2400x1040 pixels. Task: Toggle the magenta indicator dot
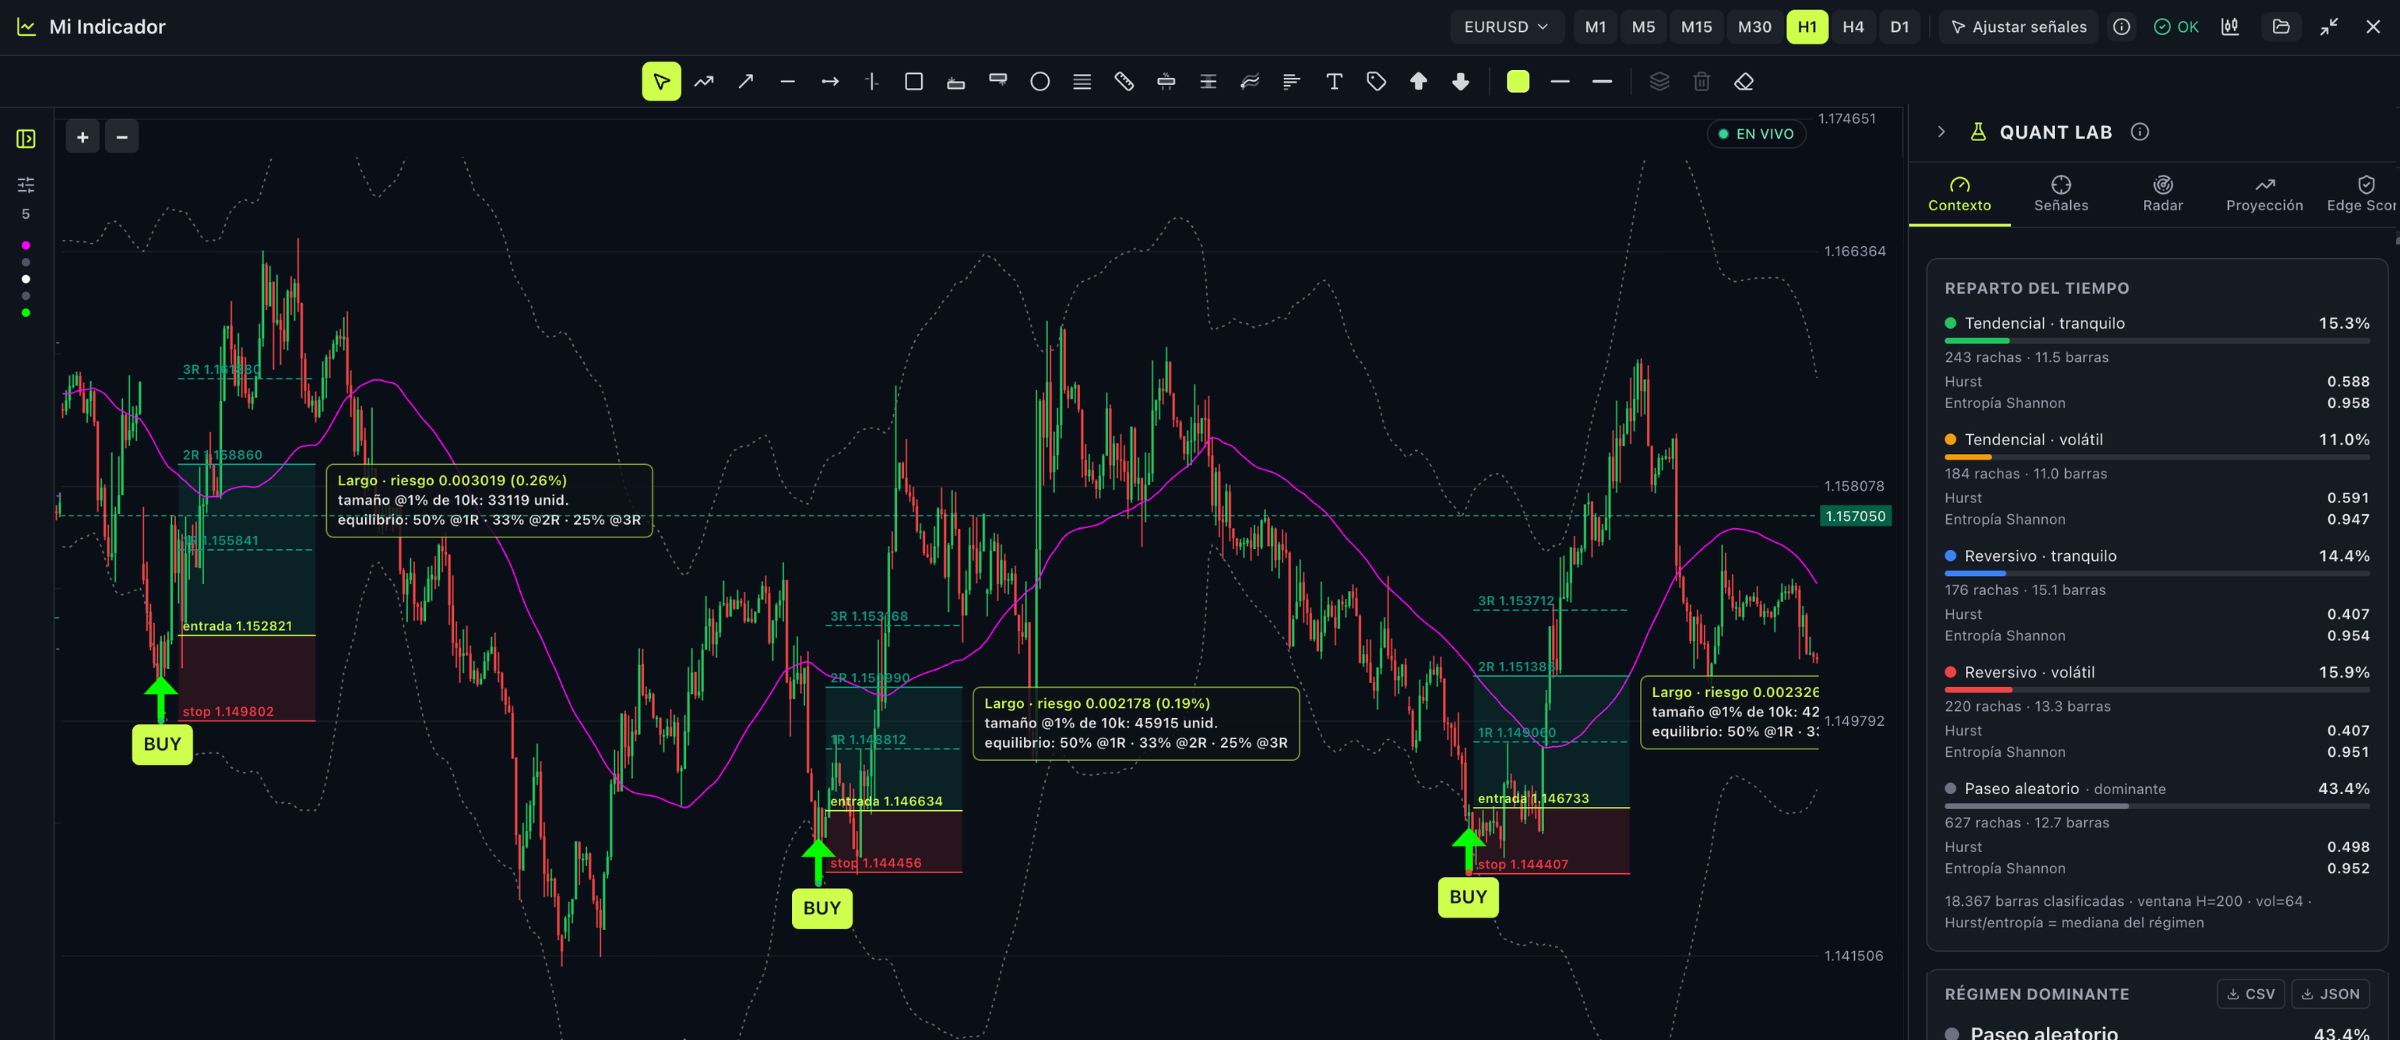tap(26, 245)
